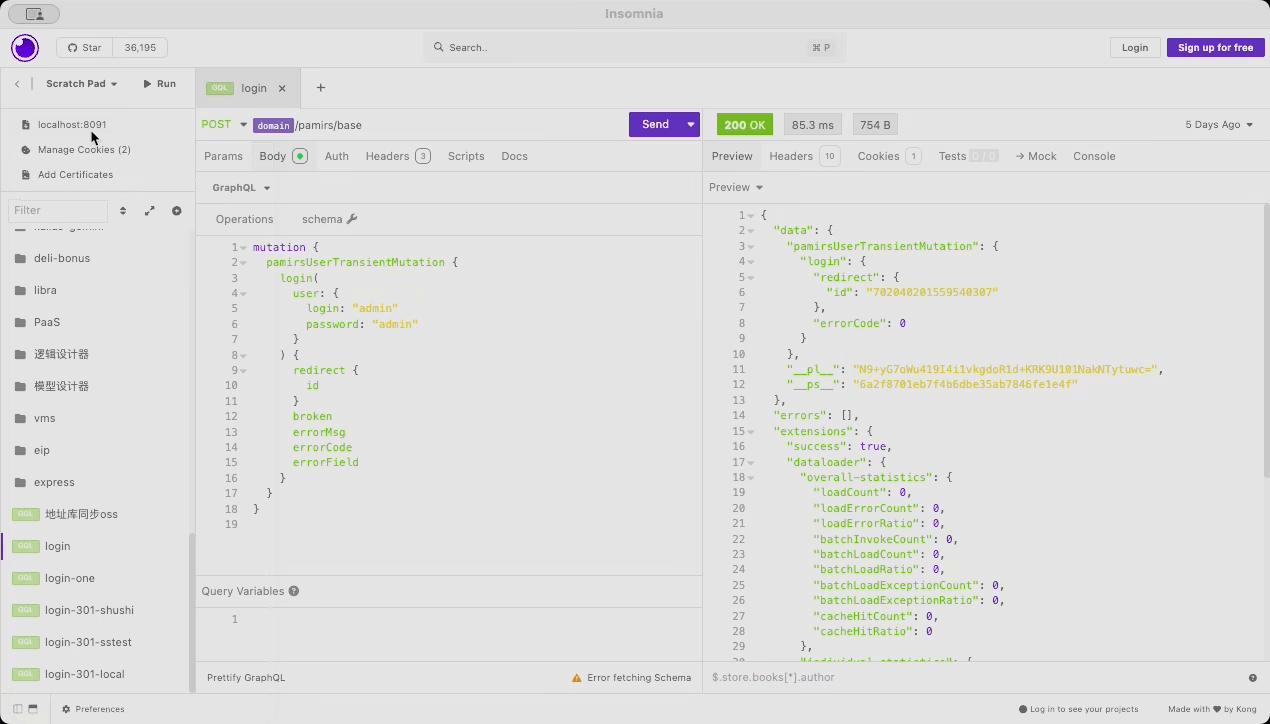Viewport: 1270px width, 724px height.
Task: Click the create new request plus icon in sidebar
Action: coord(177,211)
